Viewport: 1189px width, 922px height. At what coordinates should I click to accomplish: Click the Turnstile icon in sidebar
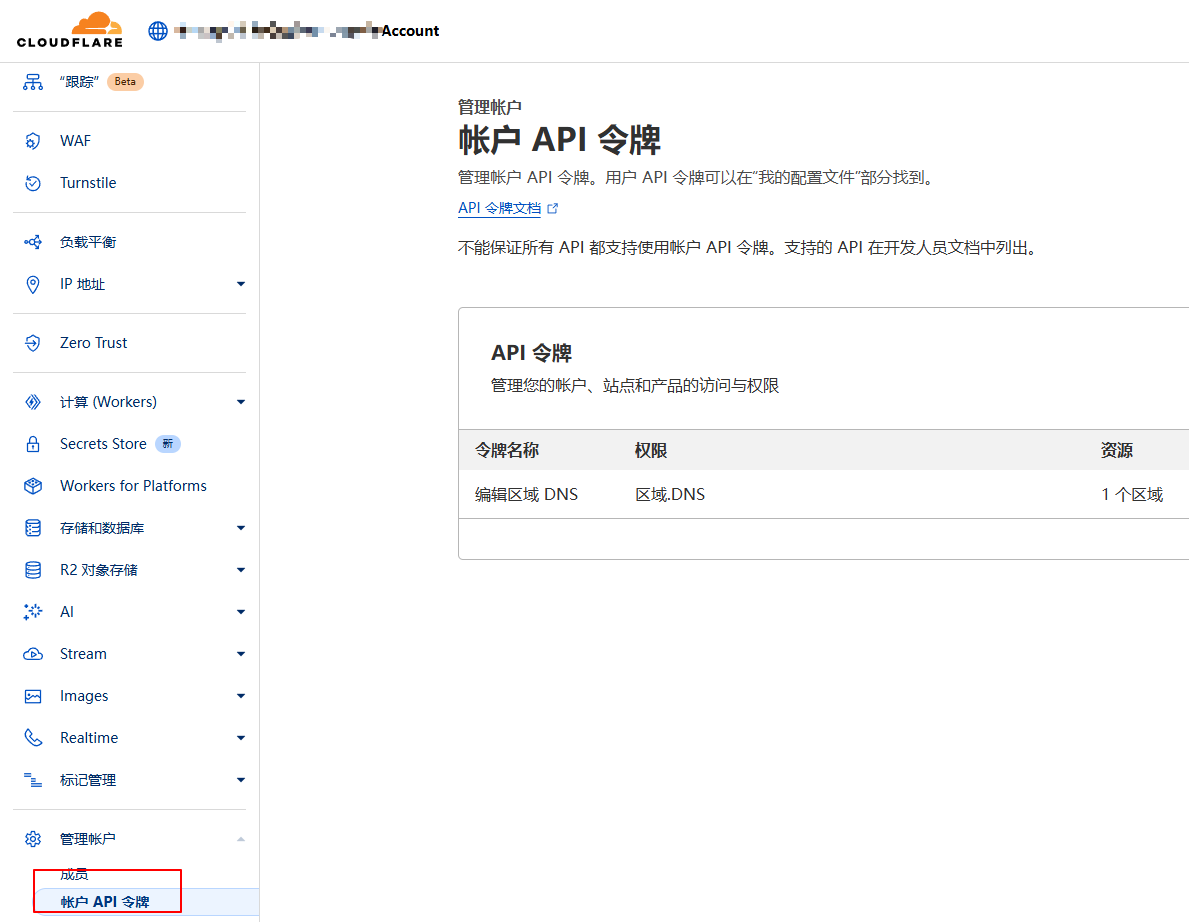point(33,183)
